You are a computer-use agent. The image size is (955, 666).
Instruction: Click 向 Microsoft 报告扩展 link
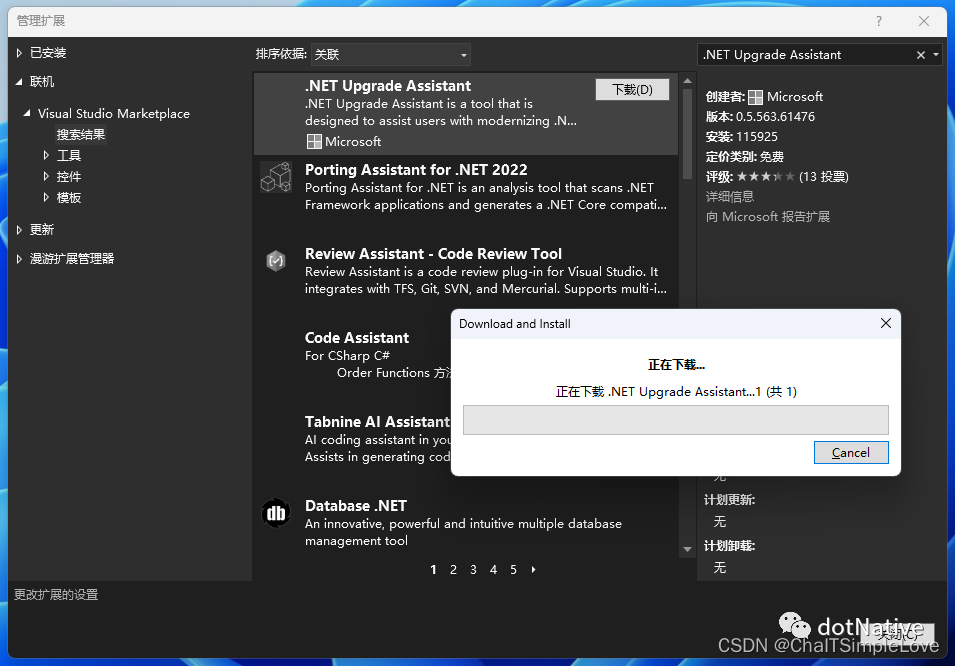pyautogui.click(x=767, y=217)
